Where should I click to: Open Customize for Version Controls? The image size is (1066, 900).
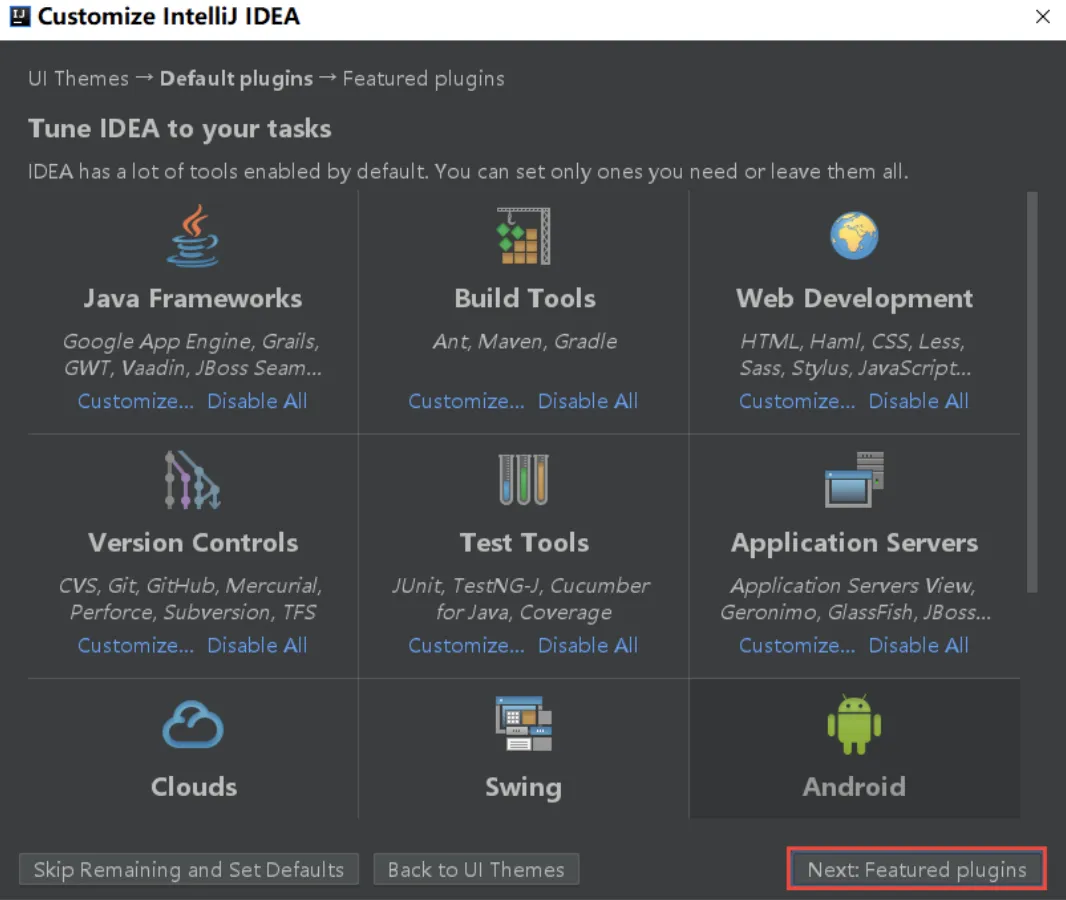click(135, 645)
